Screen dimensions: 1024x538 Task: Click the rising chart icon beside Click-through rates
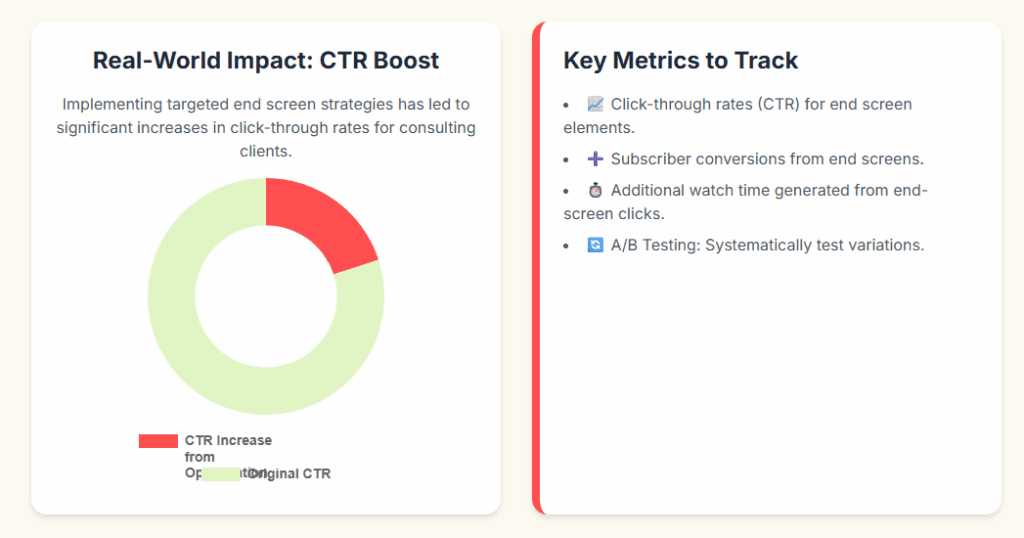pyautogui.click(x=595, y=104)
